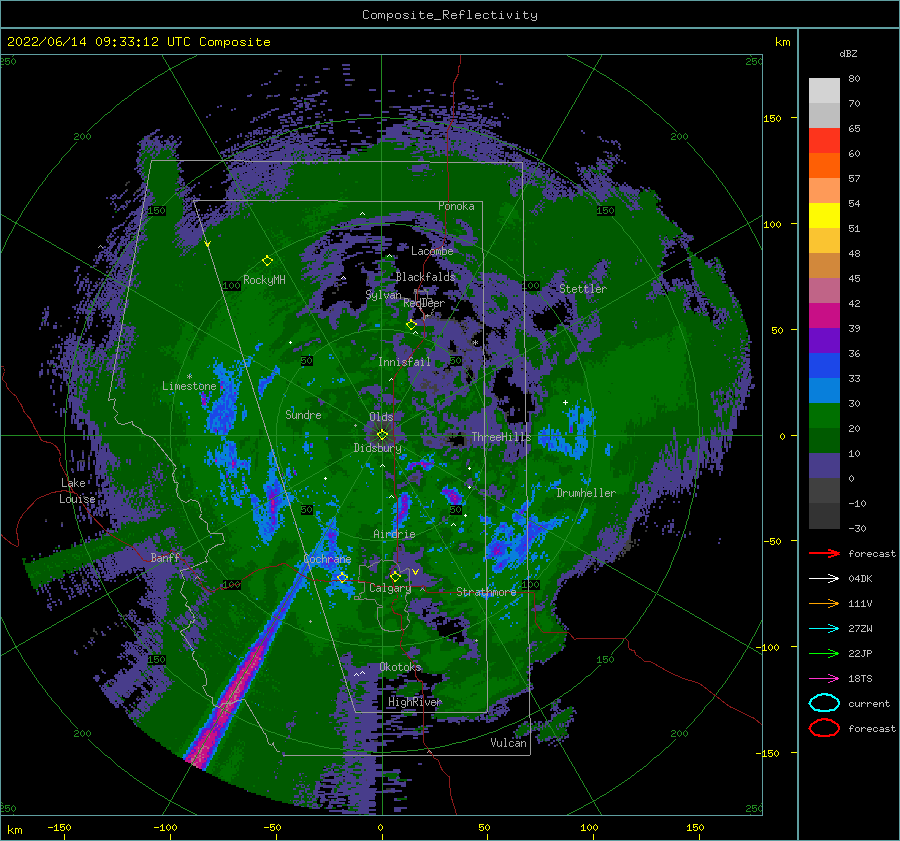Screen dimensions: 900x841
Task: Click the Sundre city label
Action: click(303, 414)
